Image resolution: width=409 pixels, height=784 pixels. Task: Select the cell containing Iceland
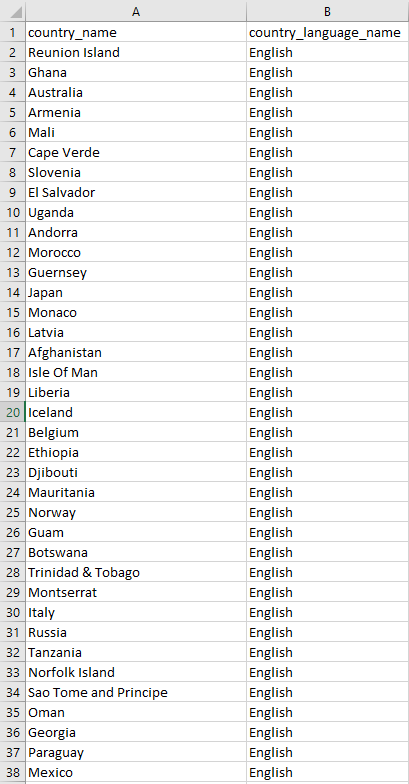[x=136, y=412]
